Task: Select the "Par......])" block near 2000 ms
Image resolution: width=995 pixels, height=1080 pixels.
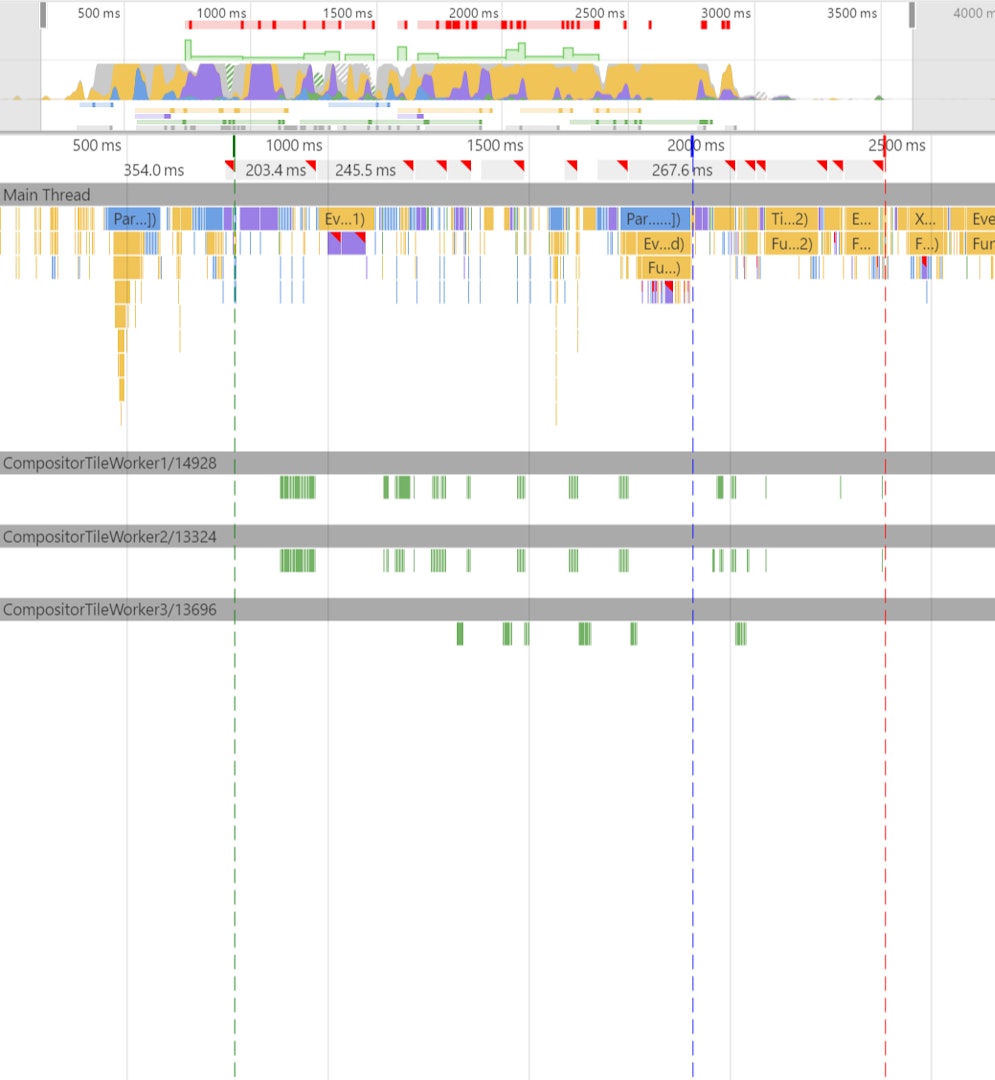Action: point(652,219)
